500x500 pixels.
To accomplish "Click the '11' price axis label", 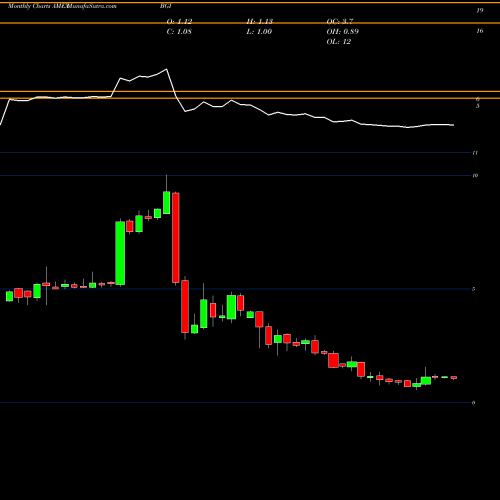I will point(475,153).
